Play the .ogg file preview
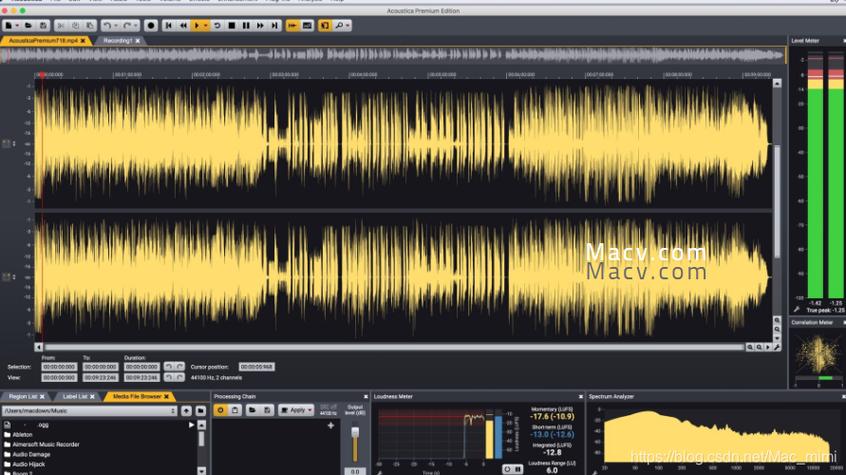The image size is (846, 475). tap(192, 425)
